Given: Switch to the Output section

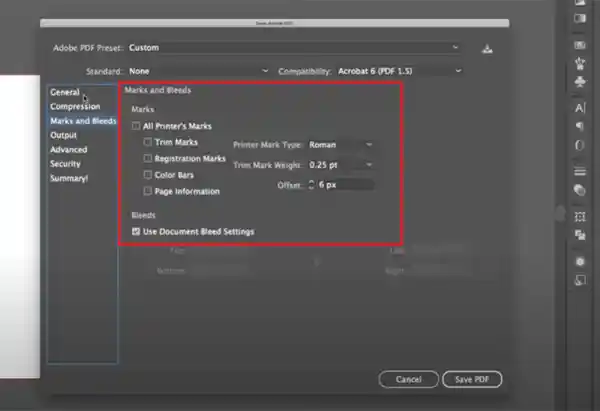Looking at the screenshot, I should pos(64,135).
